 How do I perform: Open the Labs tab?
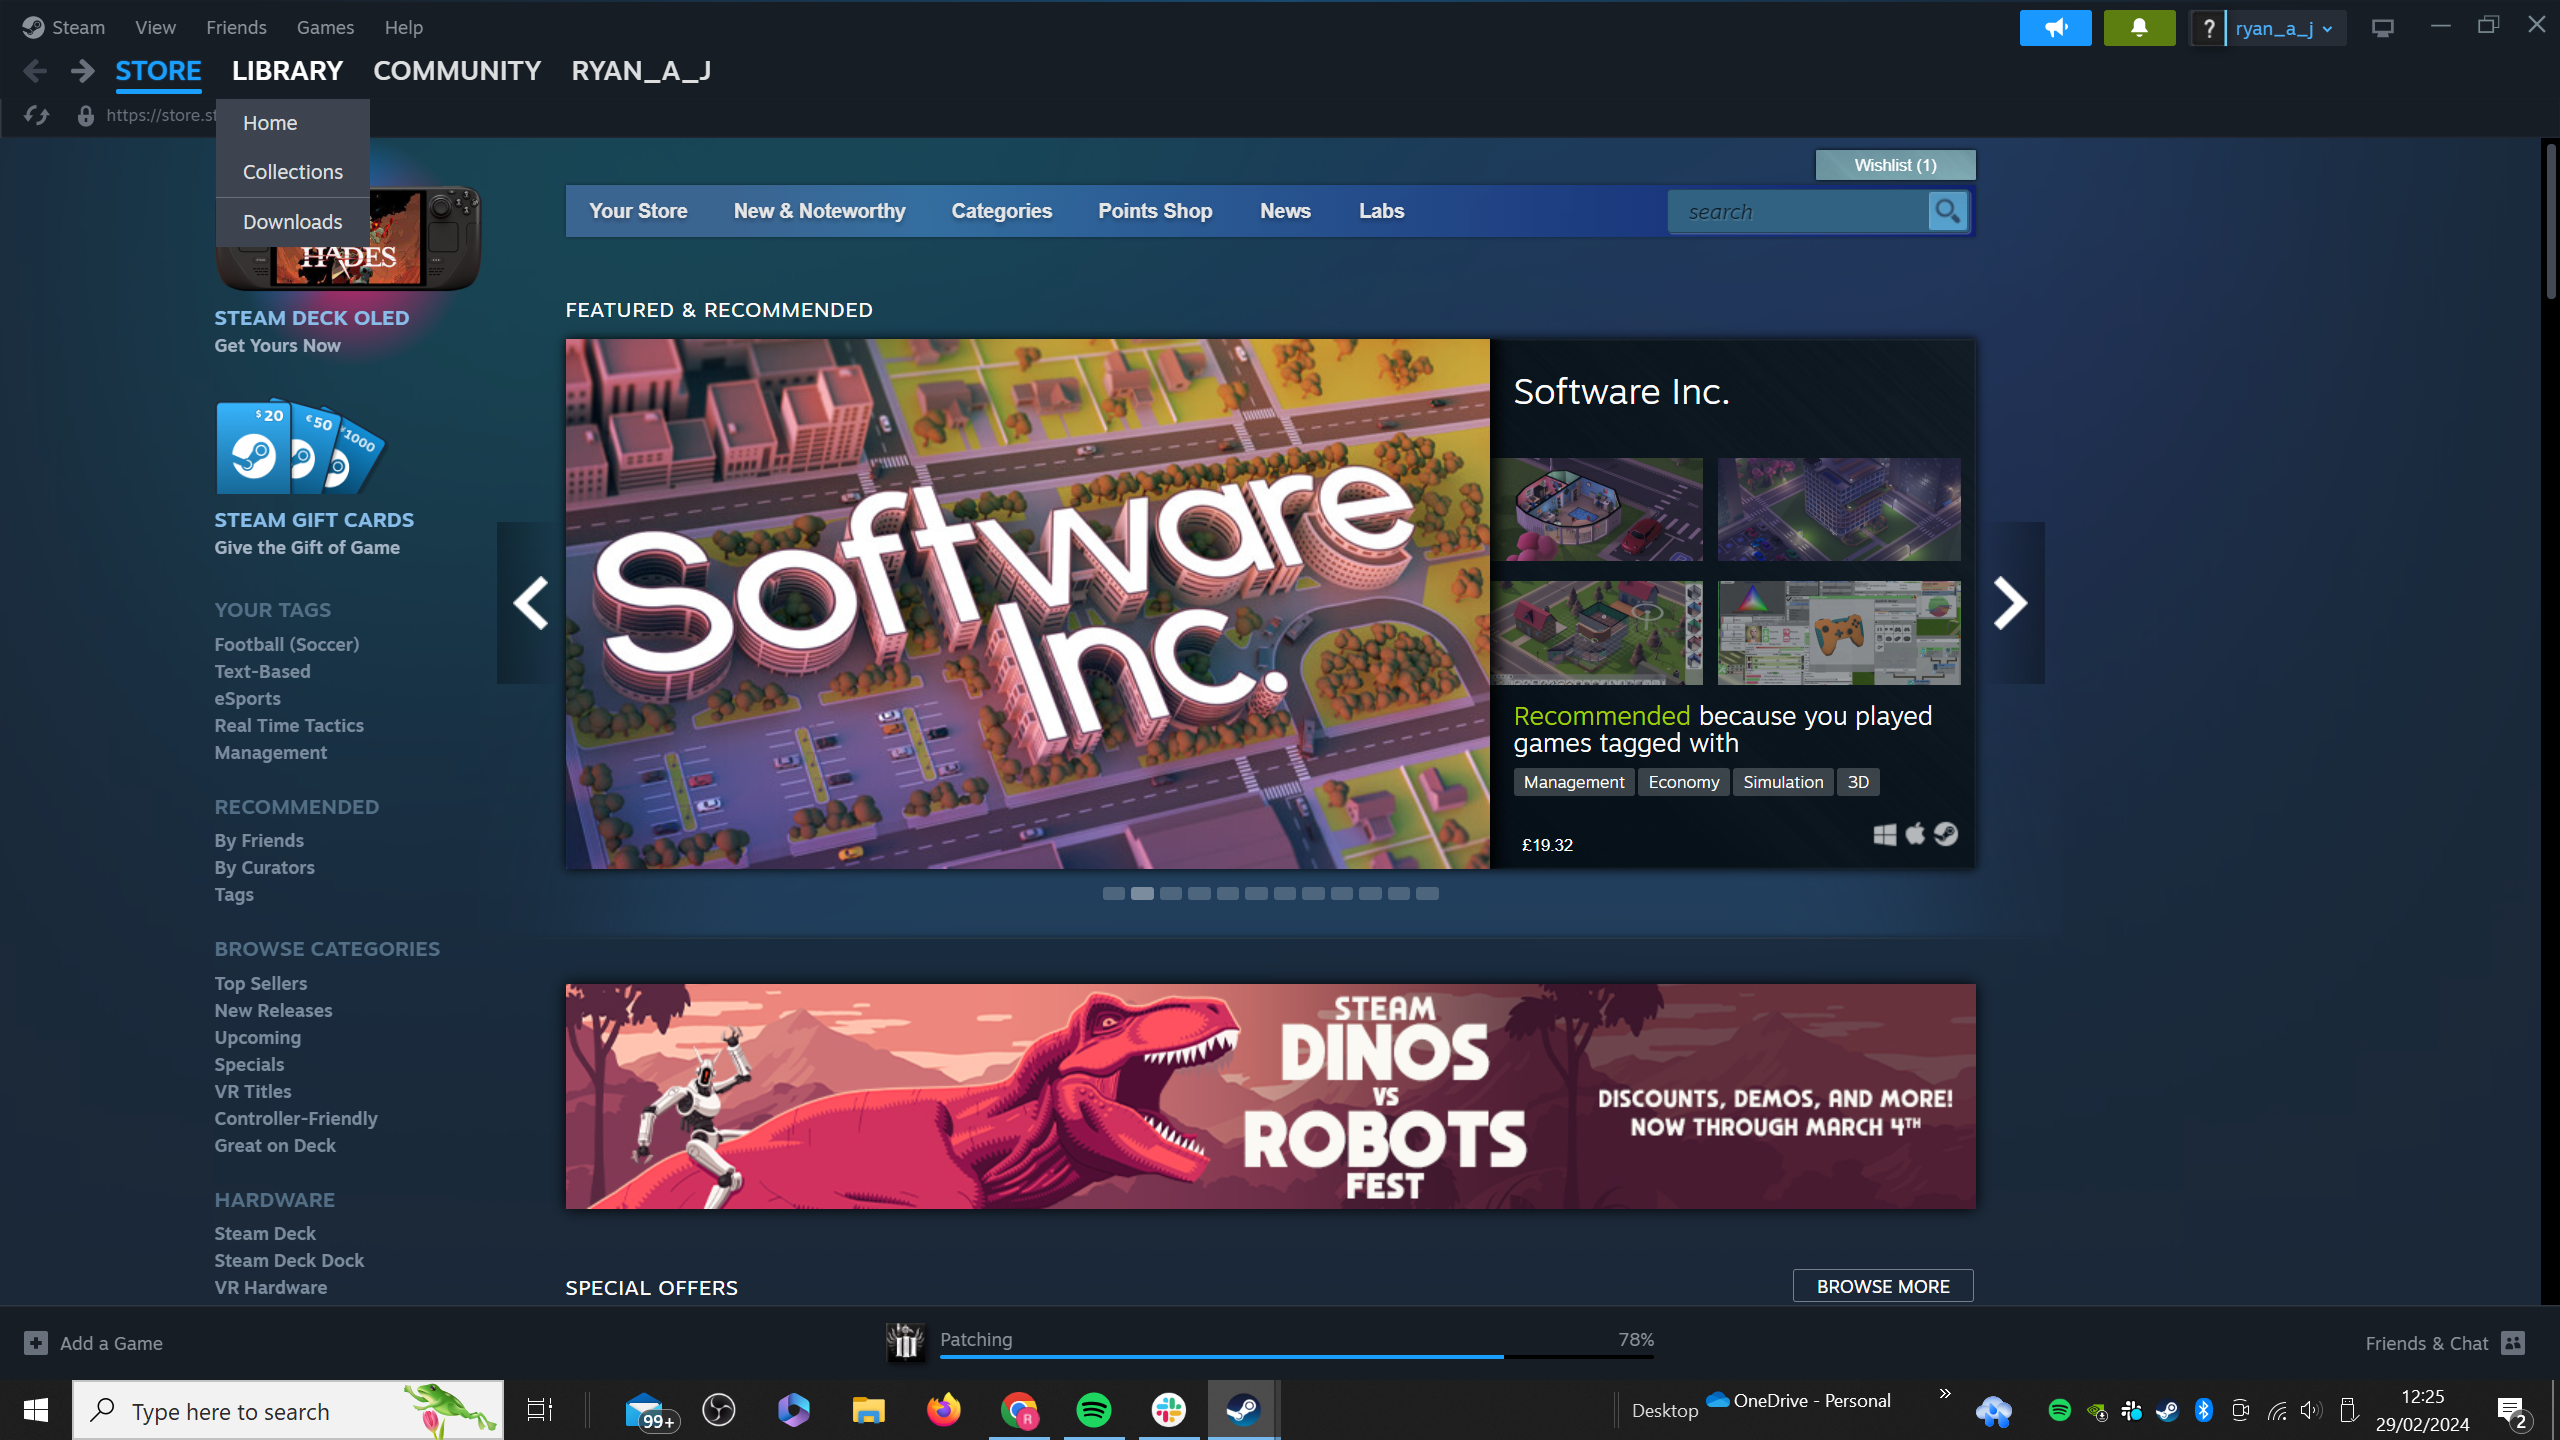pyautogui.click(x=1381, y=211)
